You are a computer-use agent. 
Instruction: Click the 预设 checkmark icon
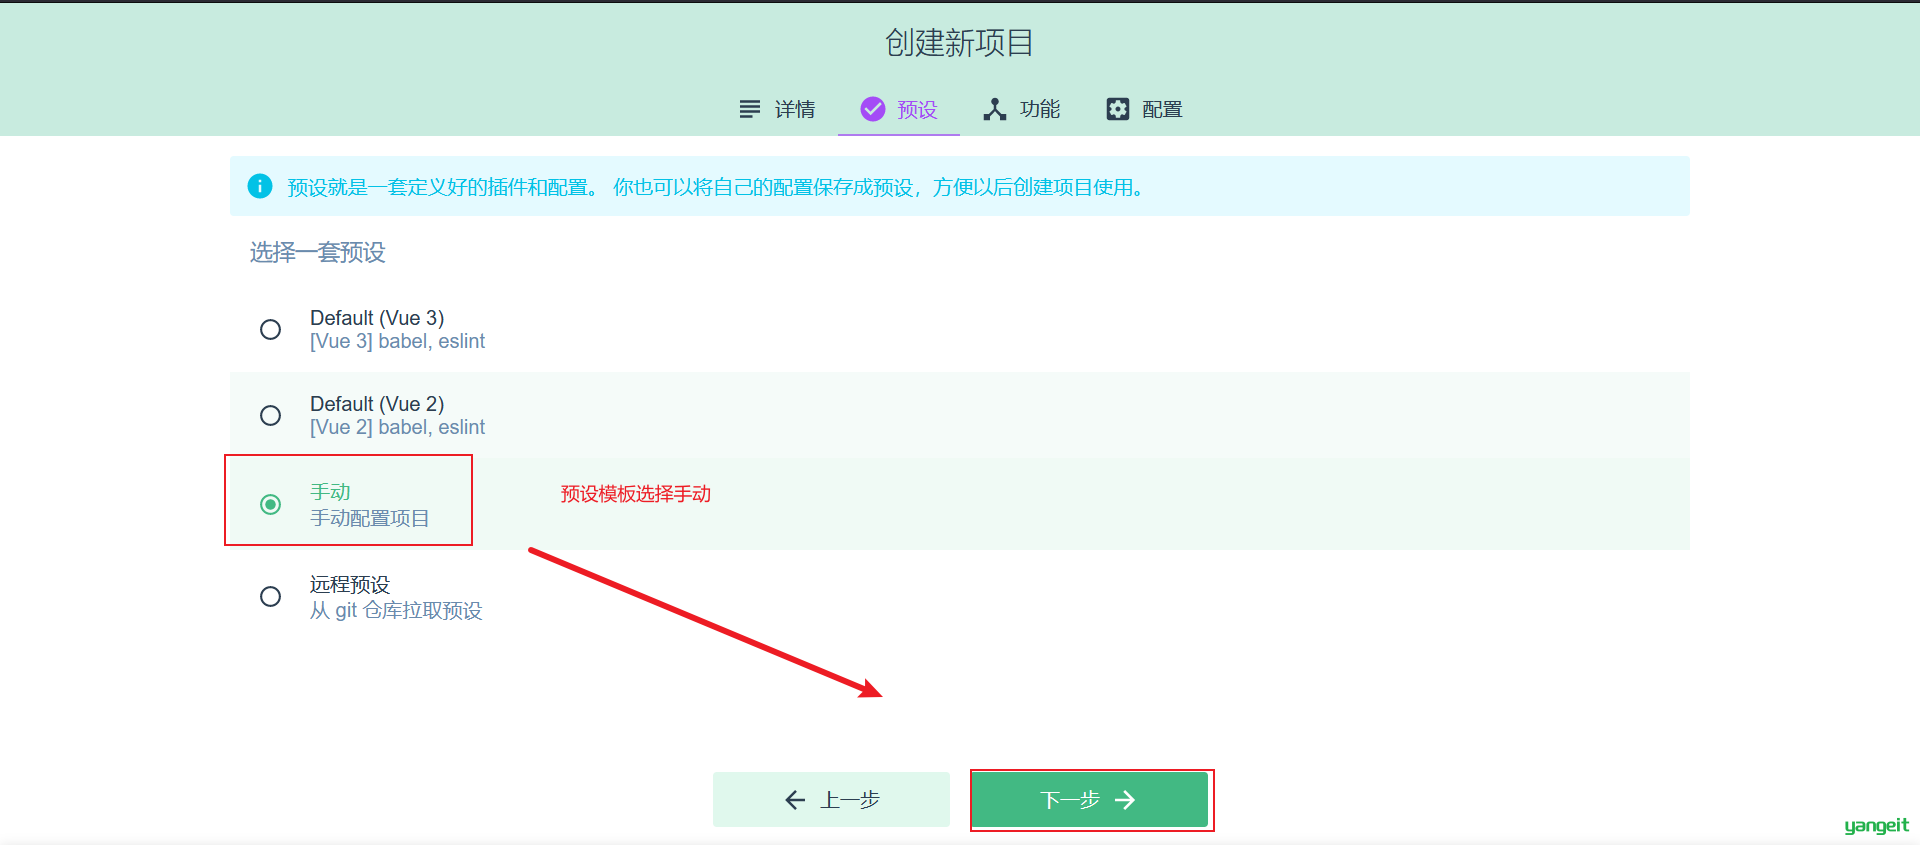click(873, 109)
